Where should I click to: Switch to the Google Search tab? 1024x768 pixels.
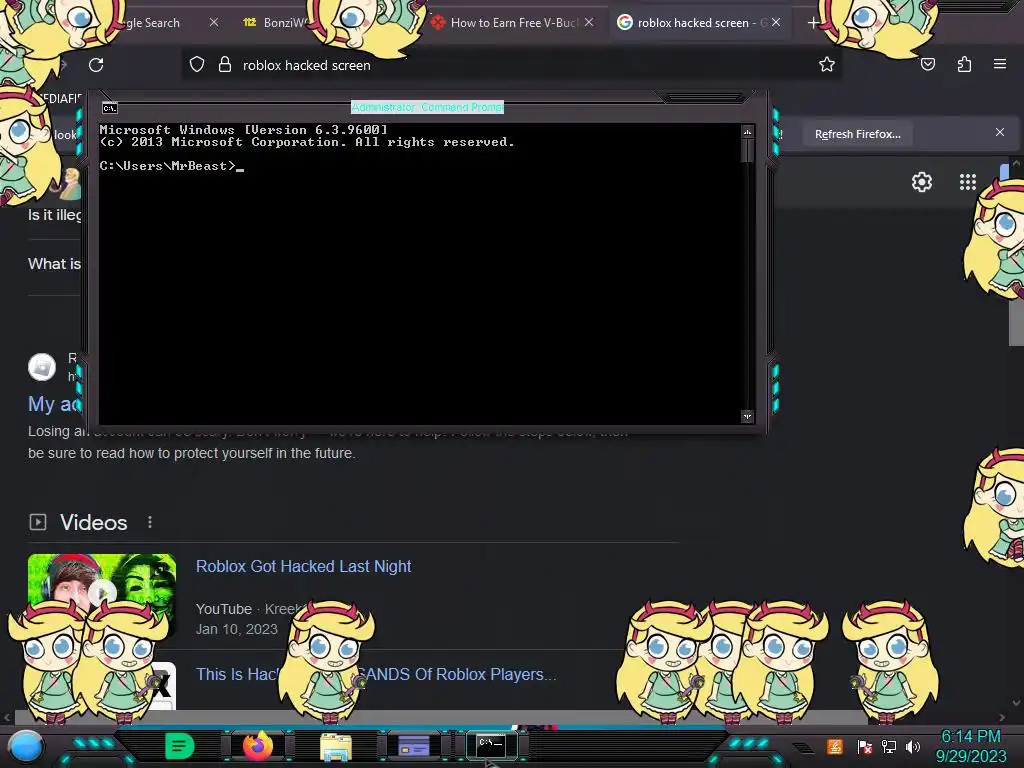click(x=151, y=22)
